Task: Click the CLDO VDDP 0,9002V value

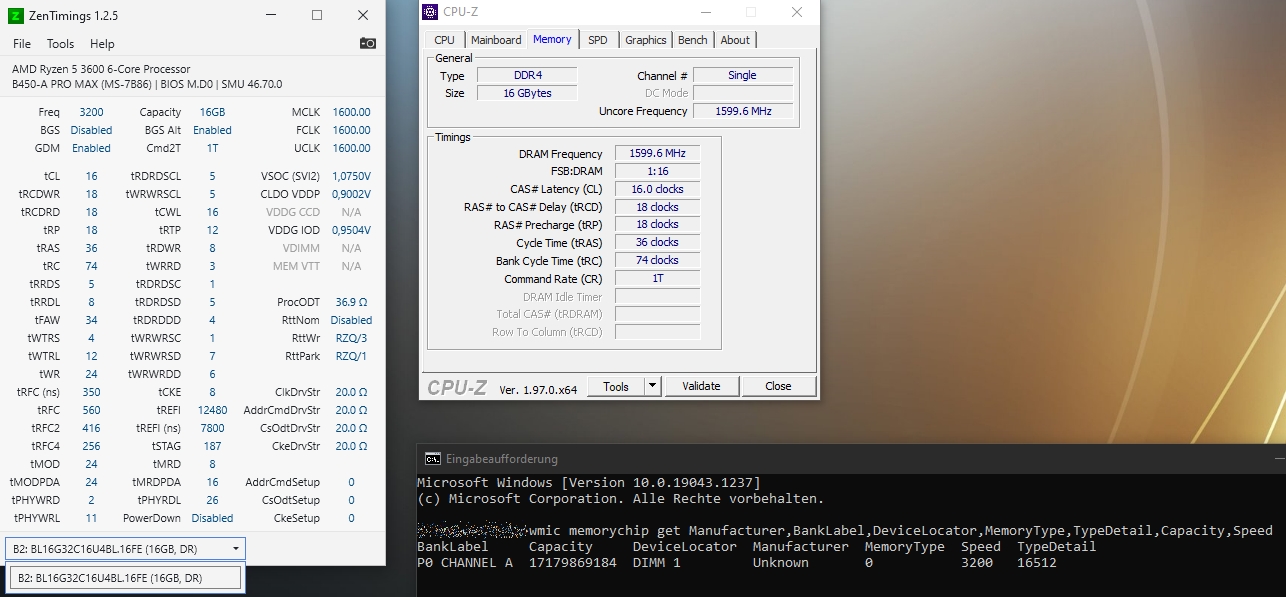Action: point(351,194)
